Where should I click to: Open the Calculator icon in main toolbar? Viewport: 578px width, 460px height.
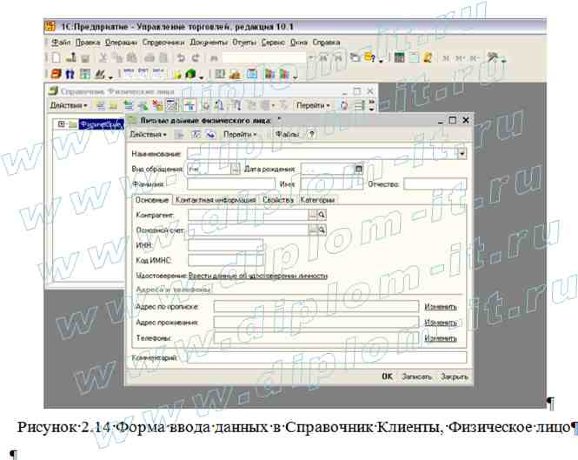click(399, 58)
